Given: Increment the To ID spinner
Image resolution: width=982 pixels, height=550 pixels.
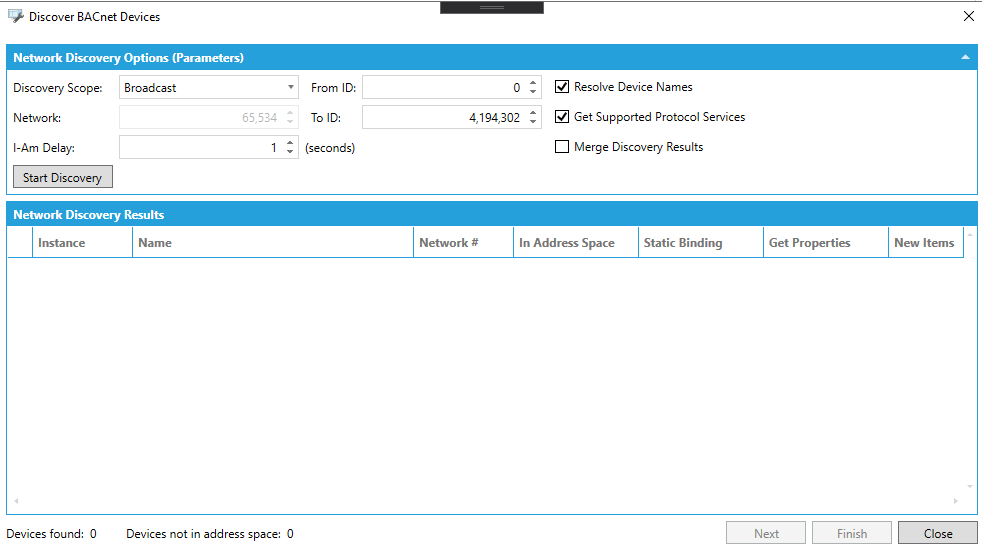Looking at the screenshot, I should click(533, 113).
